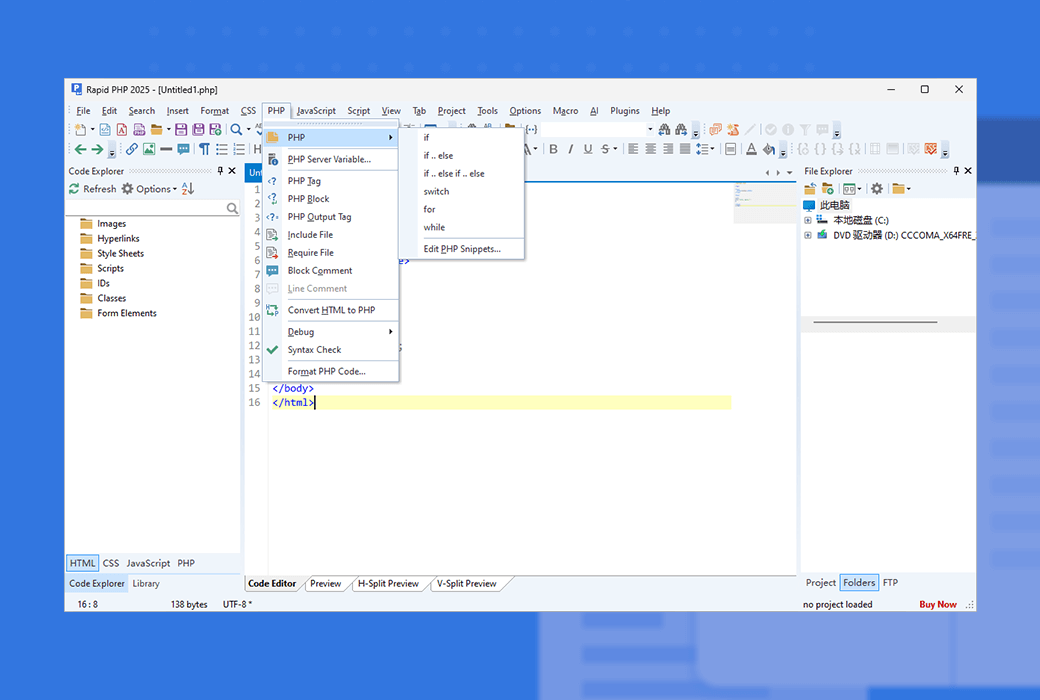Screen dimensions: 1040x700
Task: Click the Insert Hyperlink chain icon
Action: pyautogui.click(x=132, y=149)
